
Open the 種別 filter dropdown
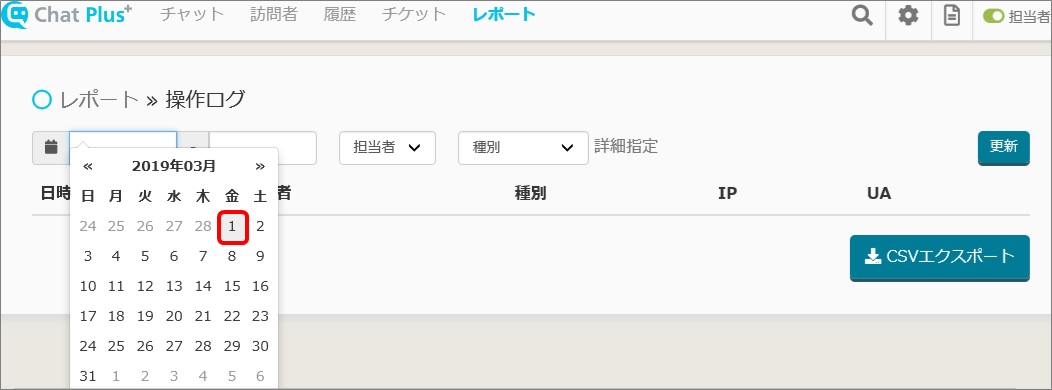click(523, 148)
